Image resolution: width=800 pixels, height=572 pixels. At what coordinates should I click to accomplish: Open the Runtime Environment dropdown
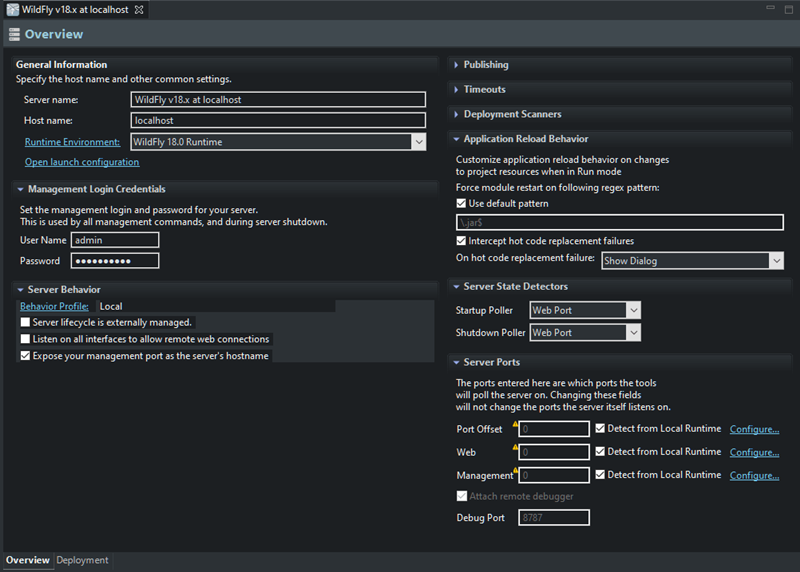(418, 142)
